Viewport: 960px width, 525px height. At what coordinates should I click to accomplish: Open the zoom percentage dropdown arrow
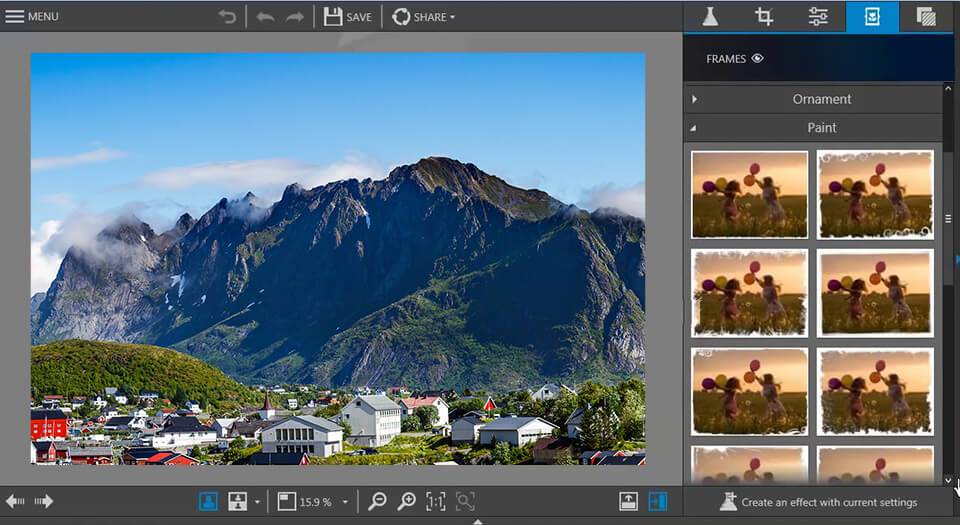(345, 502)
